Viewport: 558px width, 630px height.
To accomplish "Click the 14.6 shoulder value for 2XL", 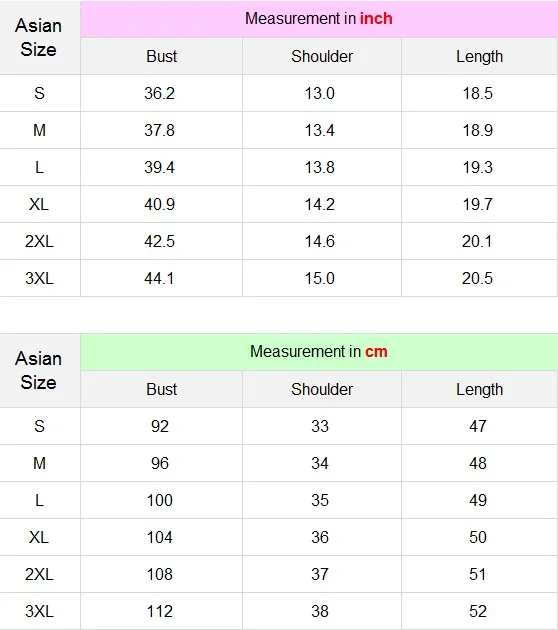I will click(320, 241).
